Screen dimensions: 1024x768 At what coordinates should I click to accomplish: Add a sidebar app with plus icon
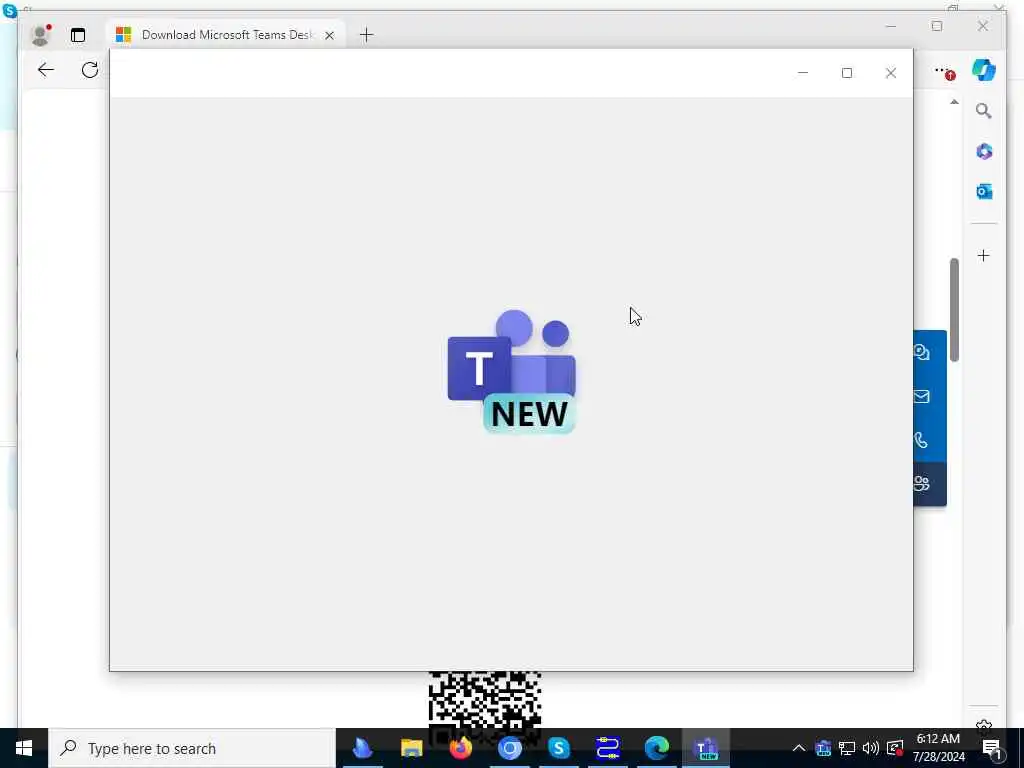click(984, 255)
